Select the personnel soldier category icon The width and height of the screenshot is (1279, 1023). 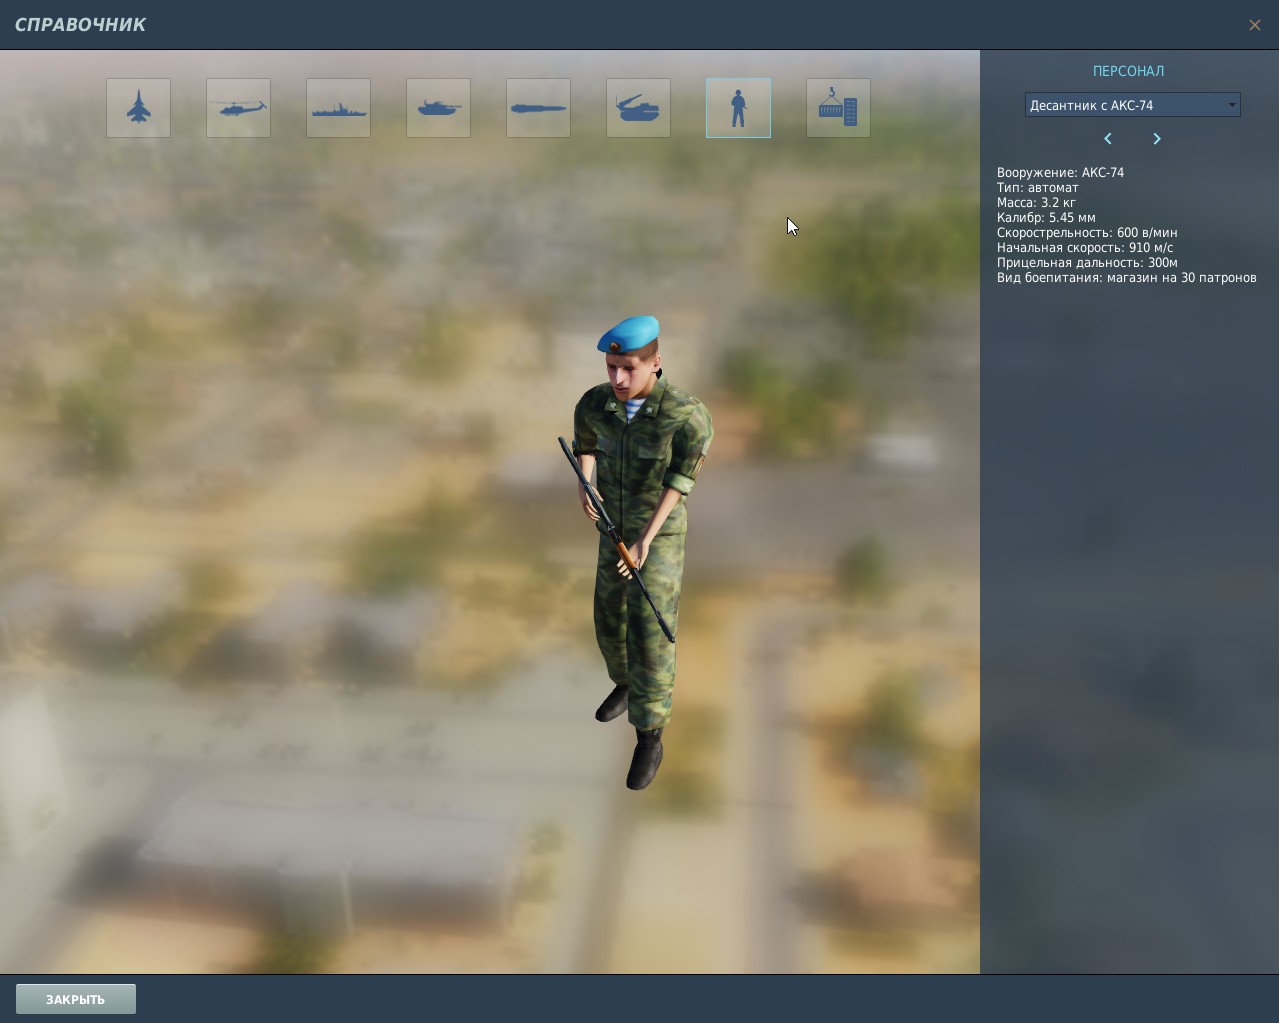click(738, 108)
